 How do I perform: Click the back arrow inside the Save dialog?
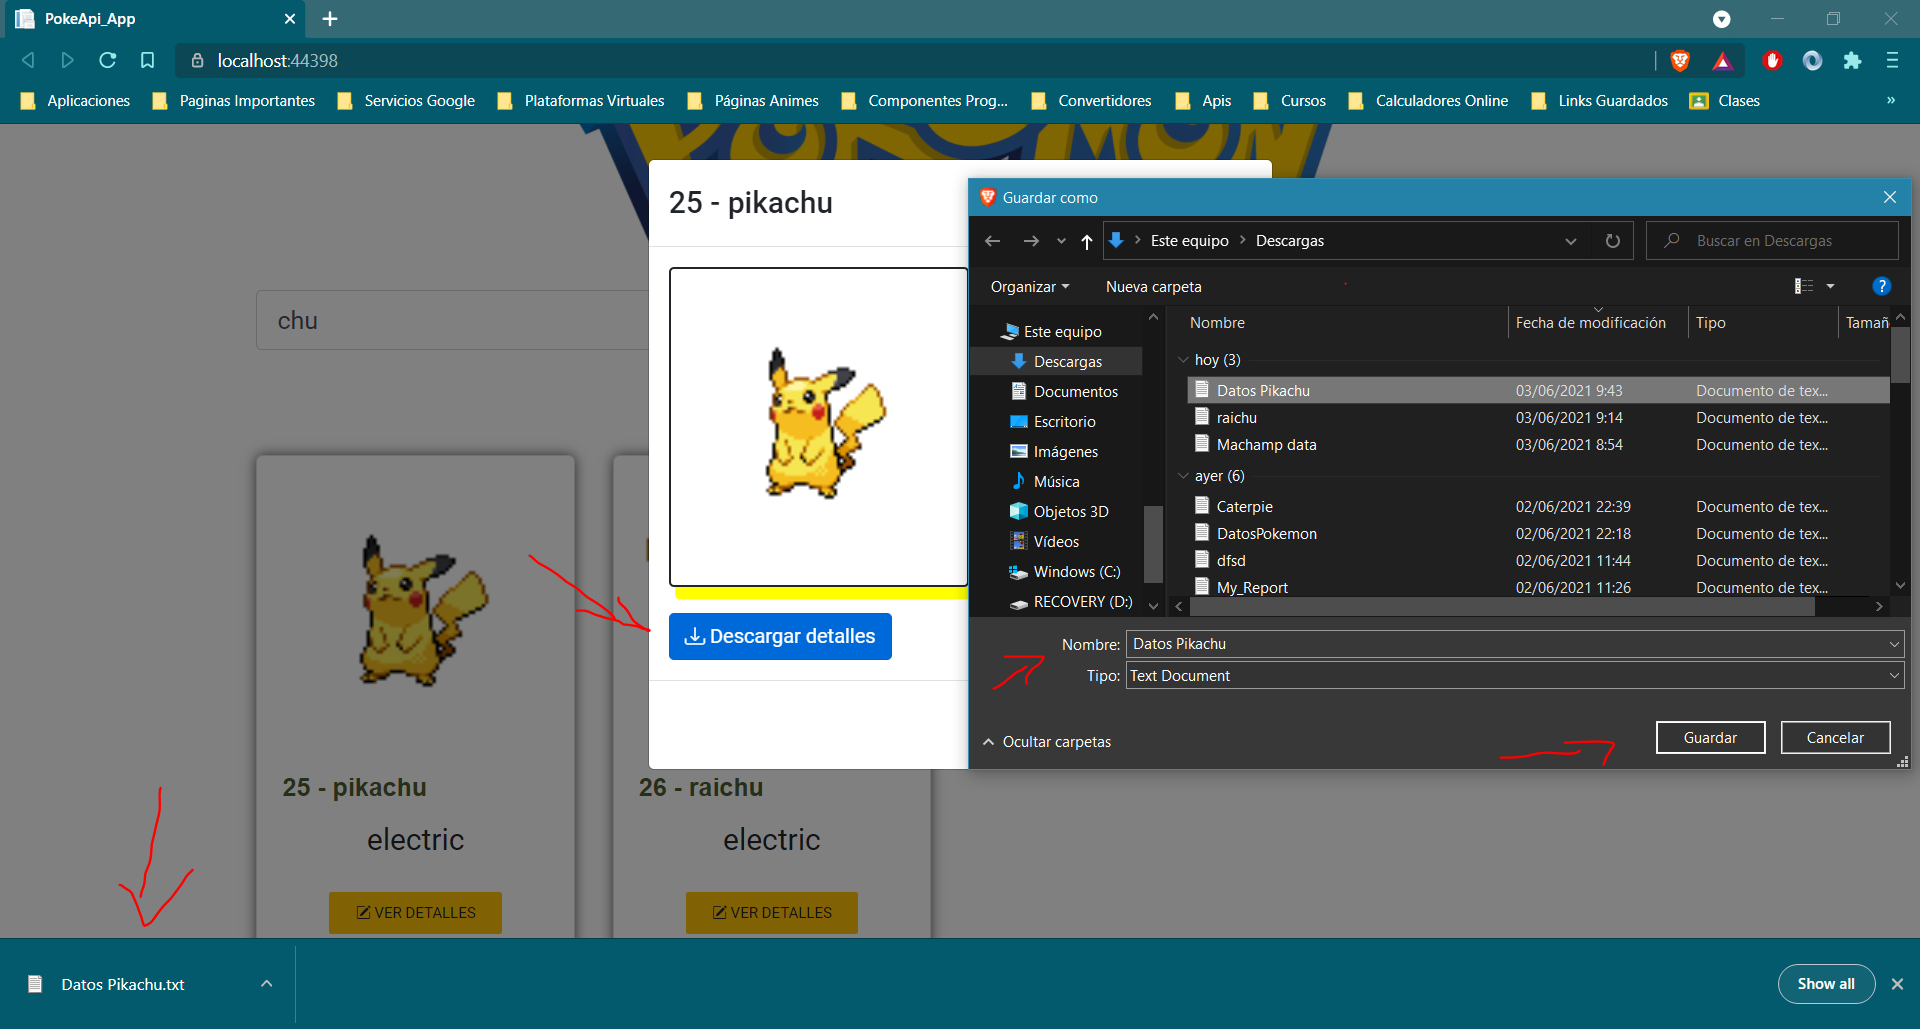click(992, 240)
